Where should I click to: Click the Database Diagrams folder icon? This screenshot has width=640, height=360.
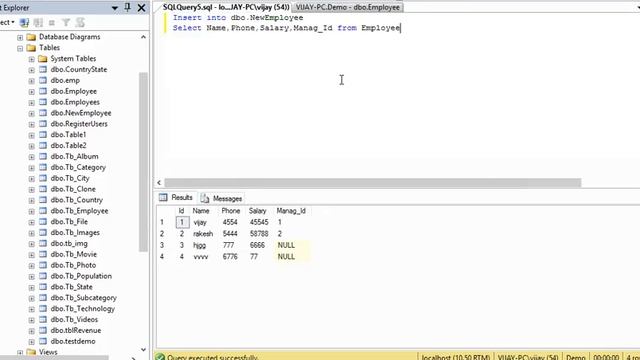click(x=31, y=37)
